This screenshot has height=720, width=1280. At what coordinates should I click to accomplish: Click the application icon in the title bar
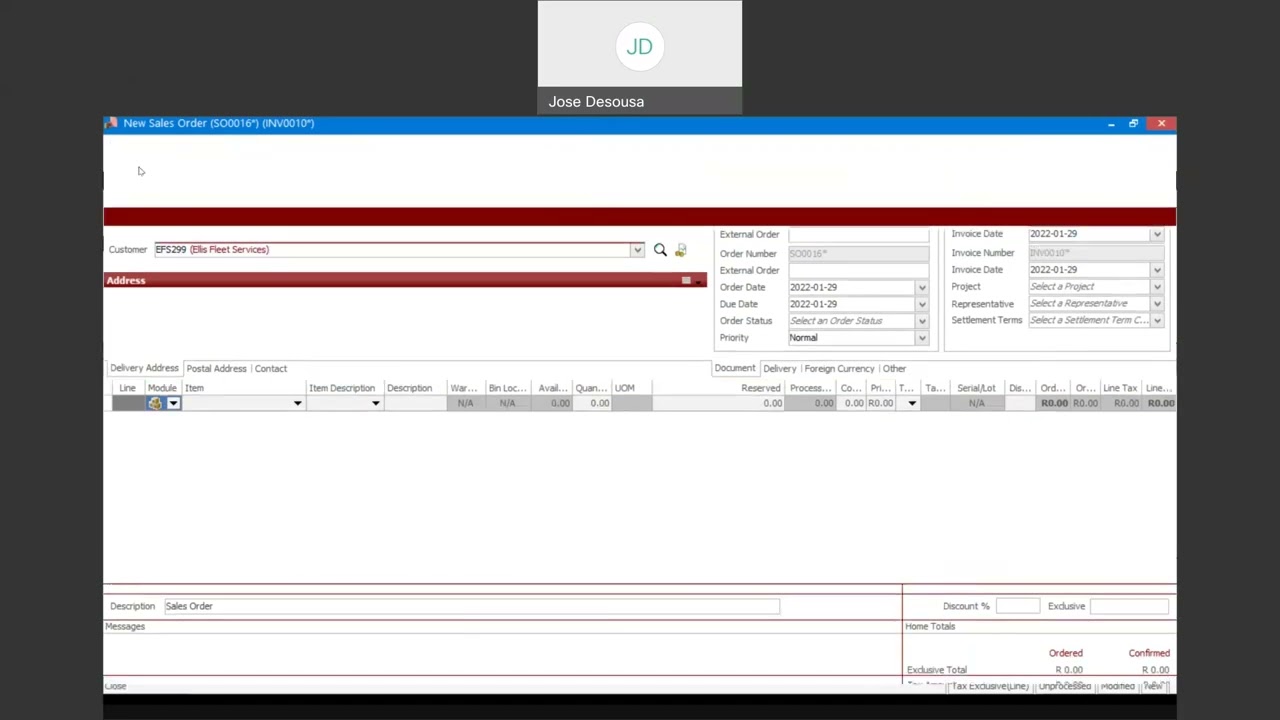click(111, 123)
